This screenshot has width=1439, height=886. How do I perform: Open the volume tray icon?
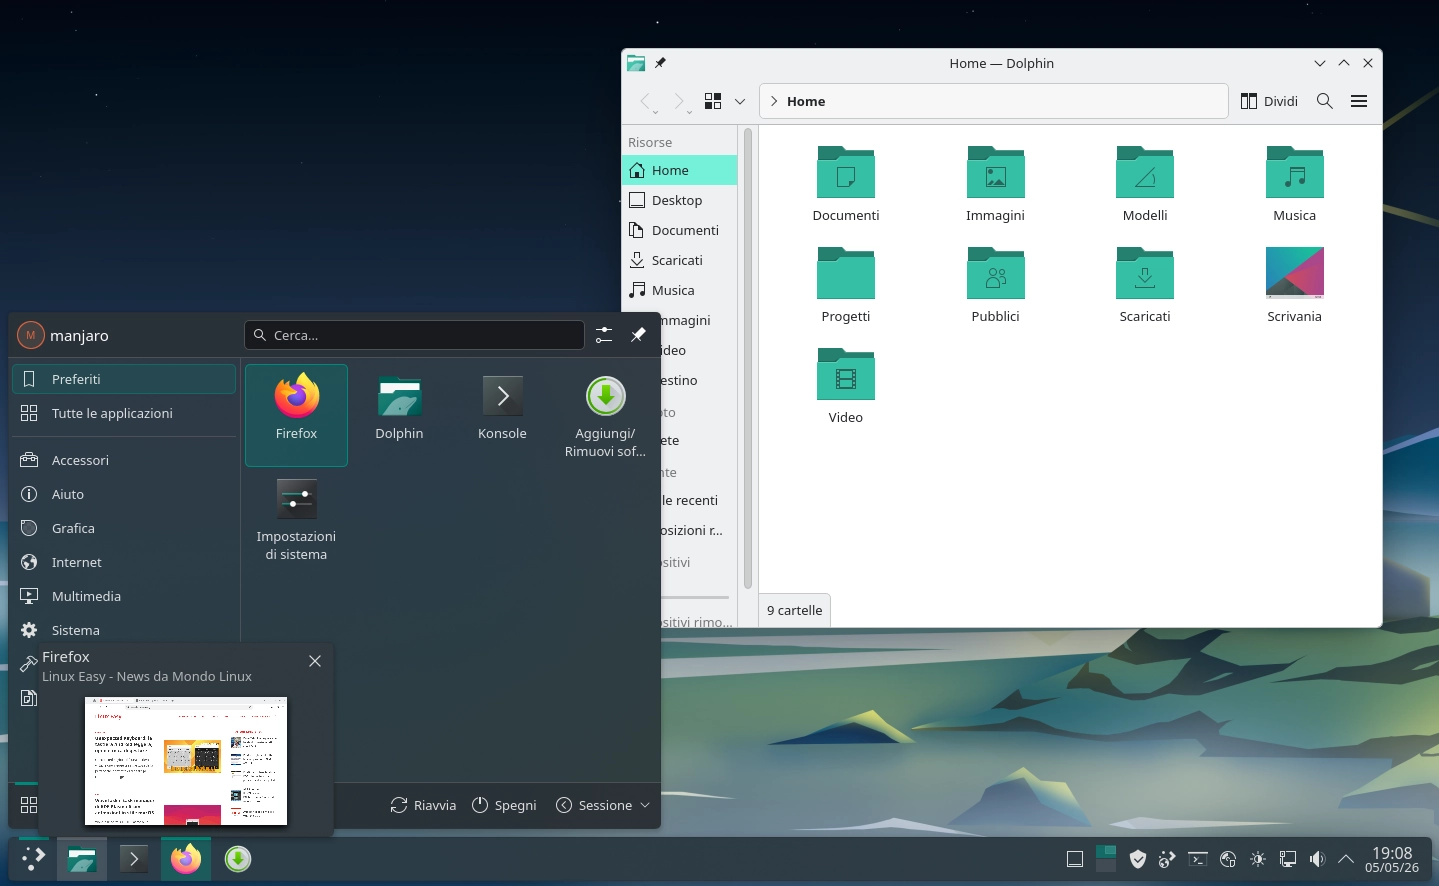(x=1317, y=859)
